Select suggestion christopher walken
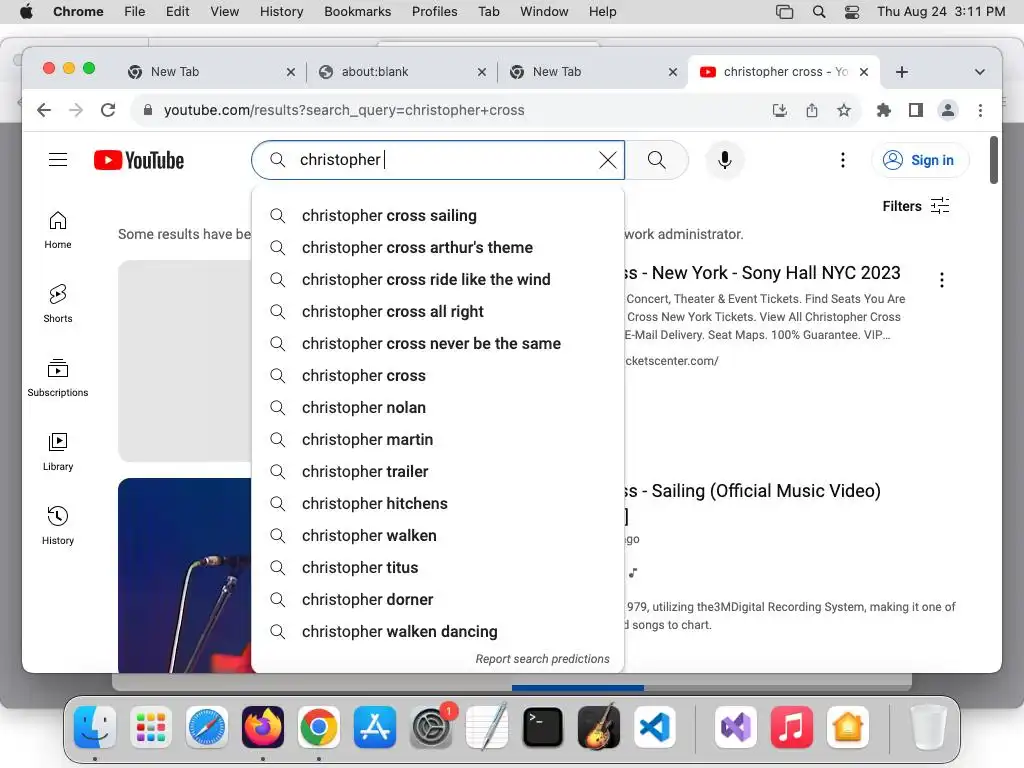This screenshot has height=768, width=1024. coord(438,536)
